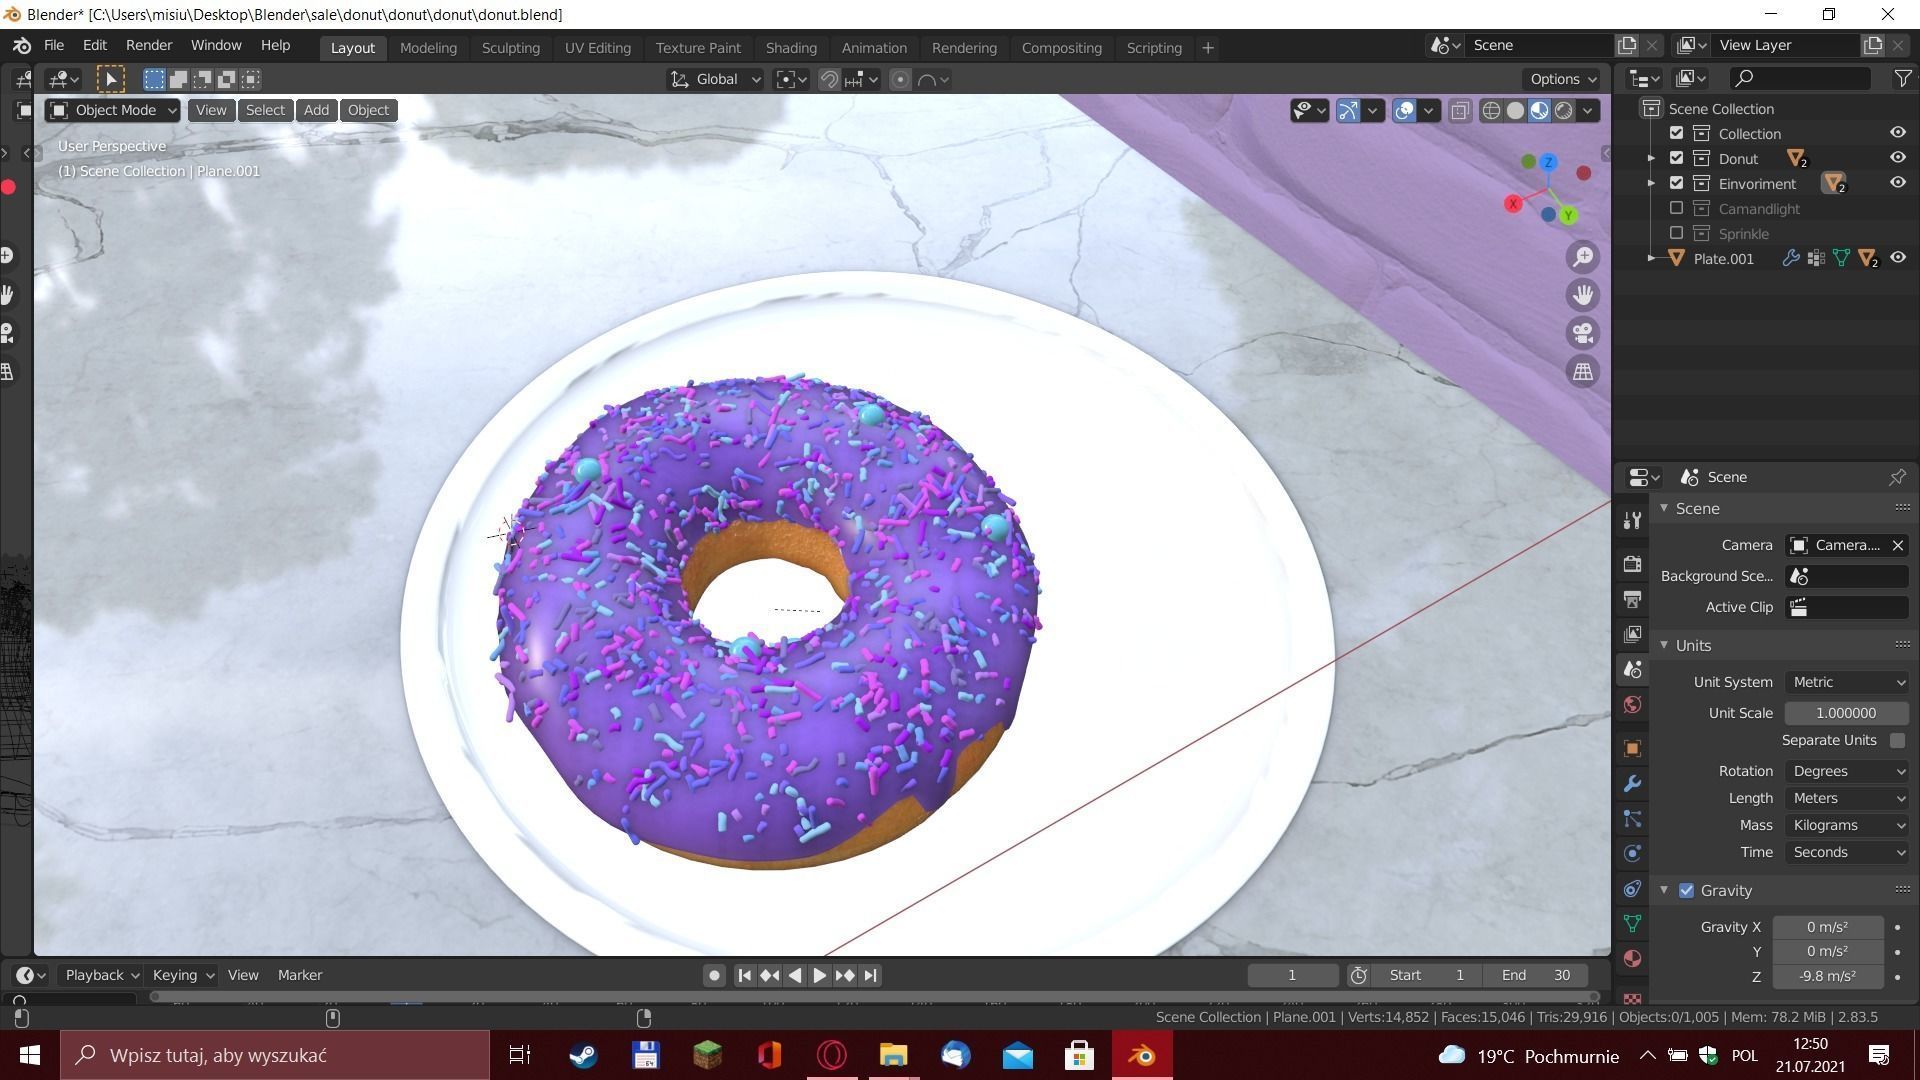Switch to the Shading workspace tab
This screenshot has height=1080, width=1920.
(x=790, y=48)
